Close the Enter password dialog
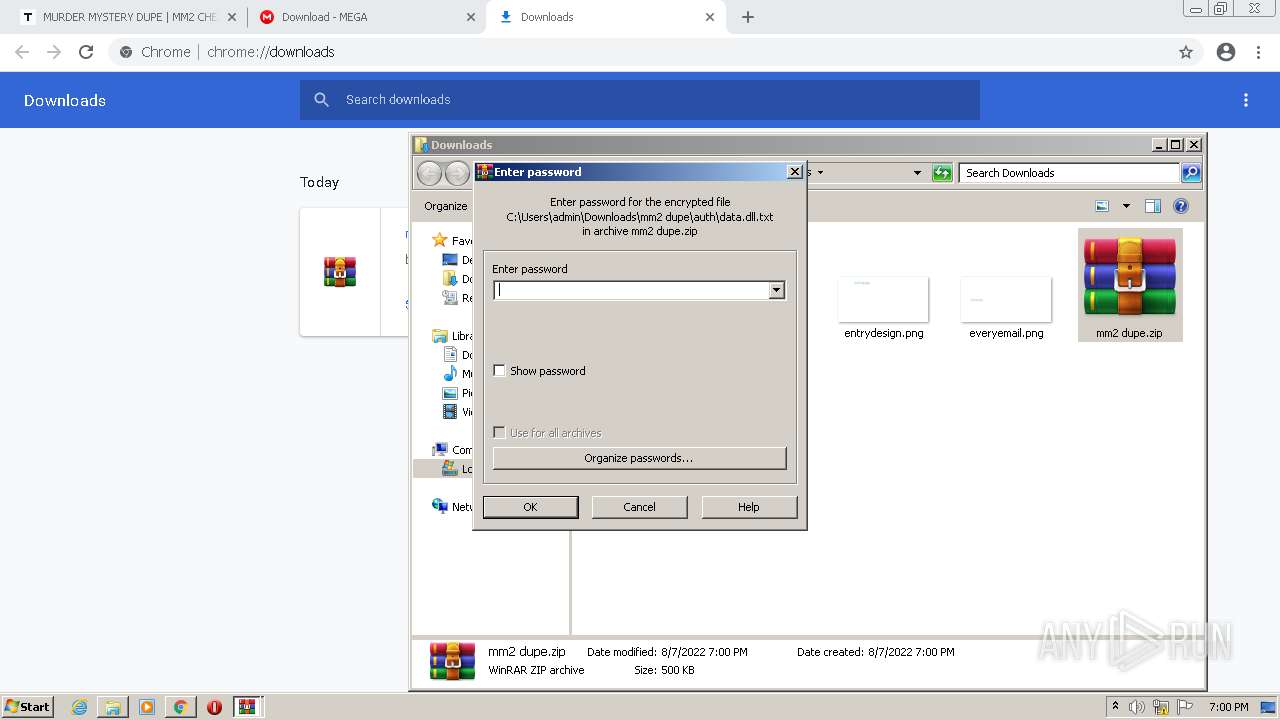The width and height of the screenshot is (1280, 720). (x=795, y=172)
